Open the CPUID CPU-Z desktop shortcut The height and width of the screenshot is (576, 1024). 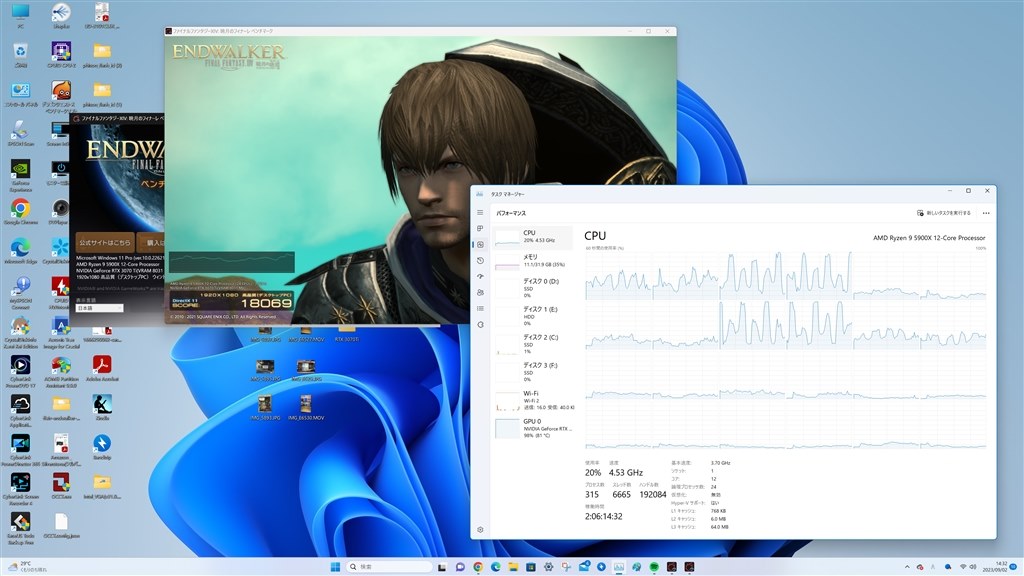[x=61, y=55]
